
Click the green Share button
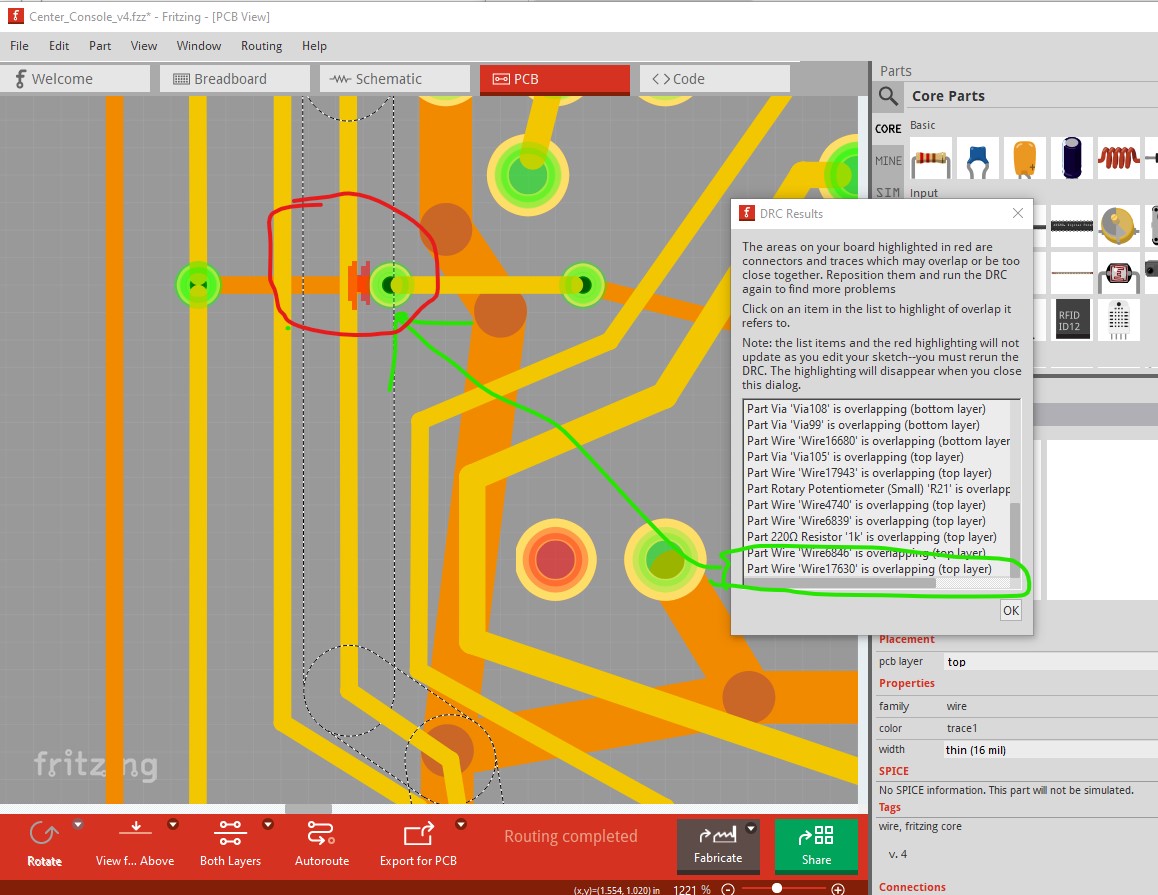pyautogui.click(x=816, y=845)
